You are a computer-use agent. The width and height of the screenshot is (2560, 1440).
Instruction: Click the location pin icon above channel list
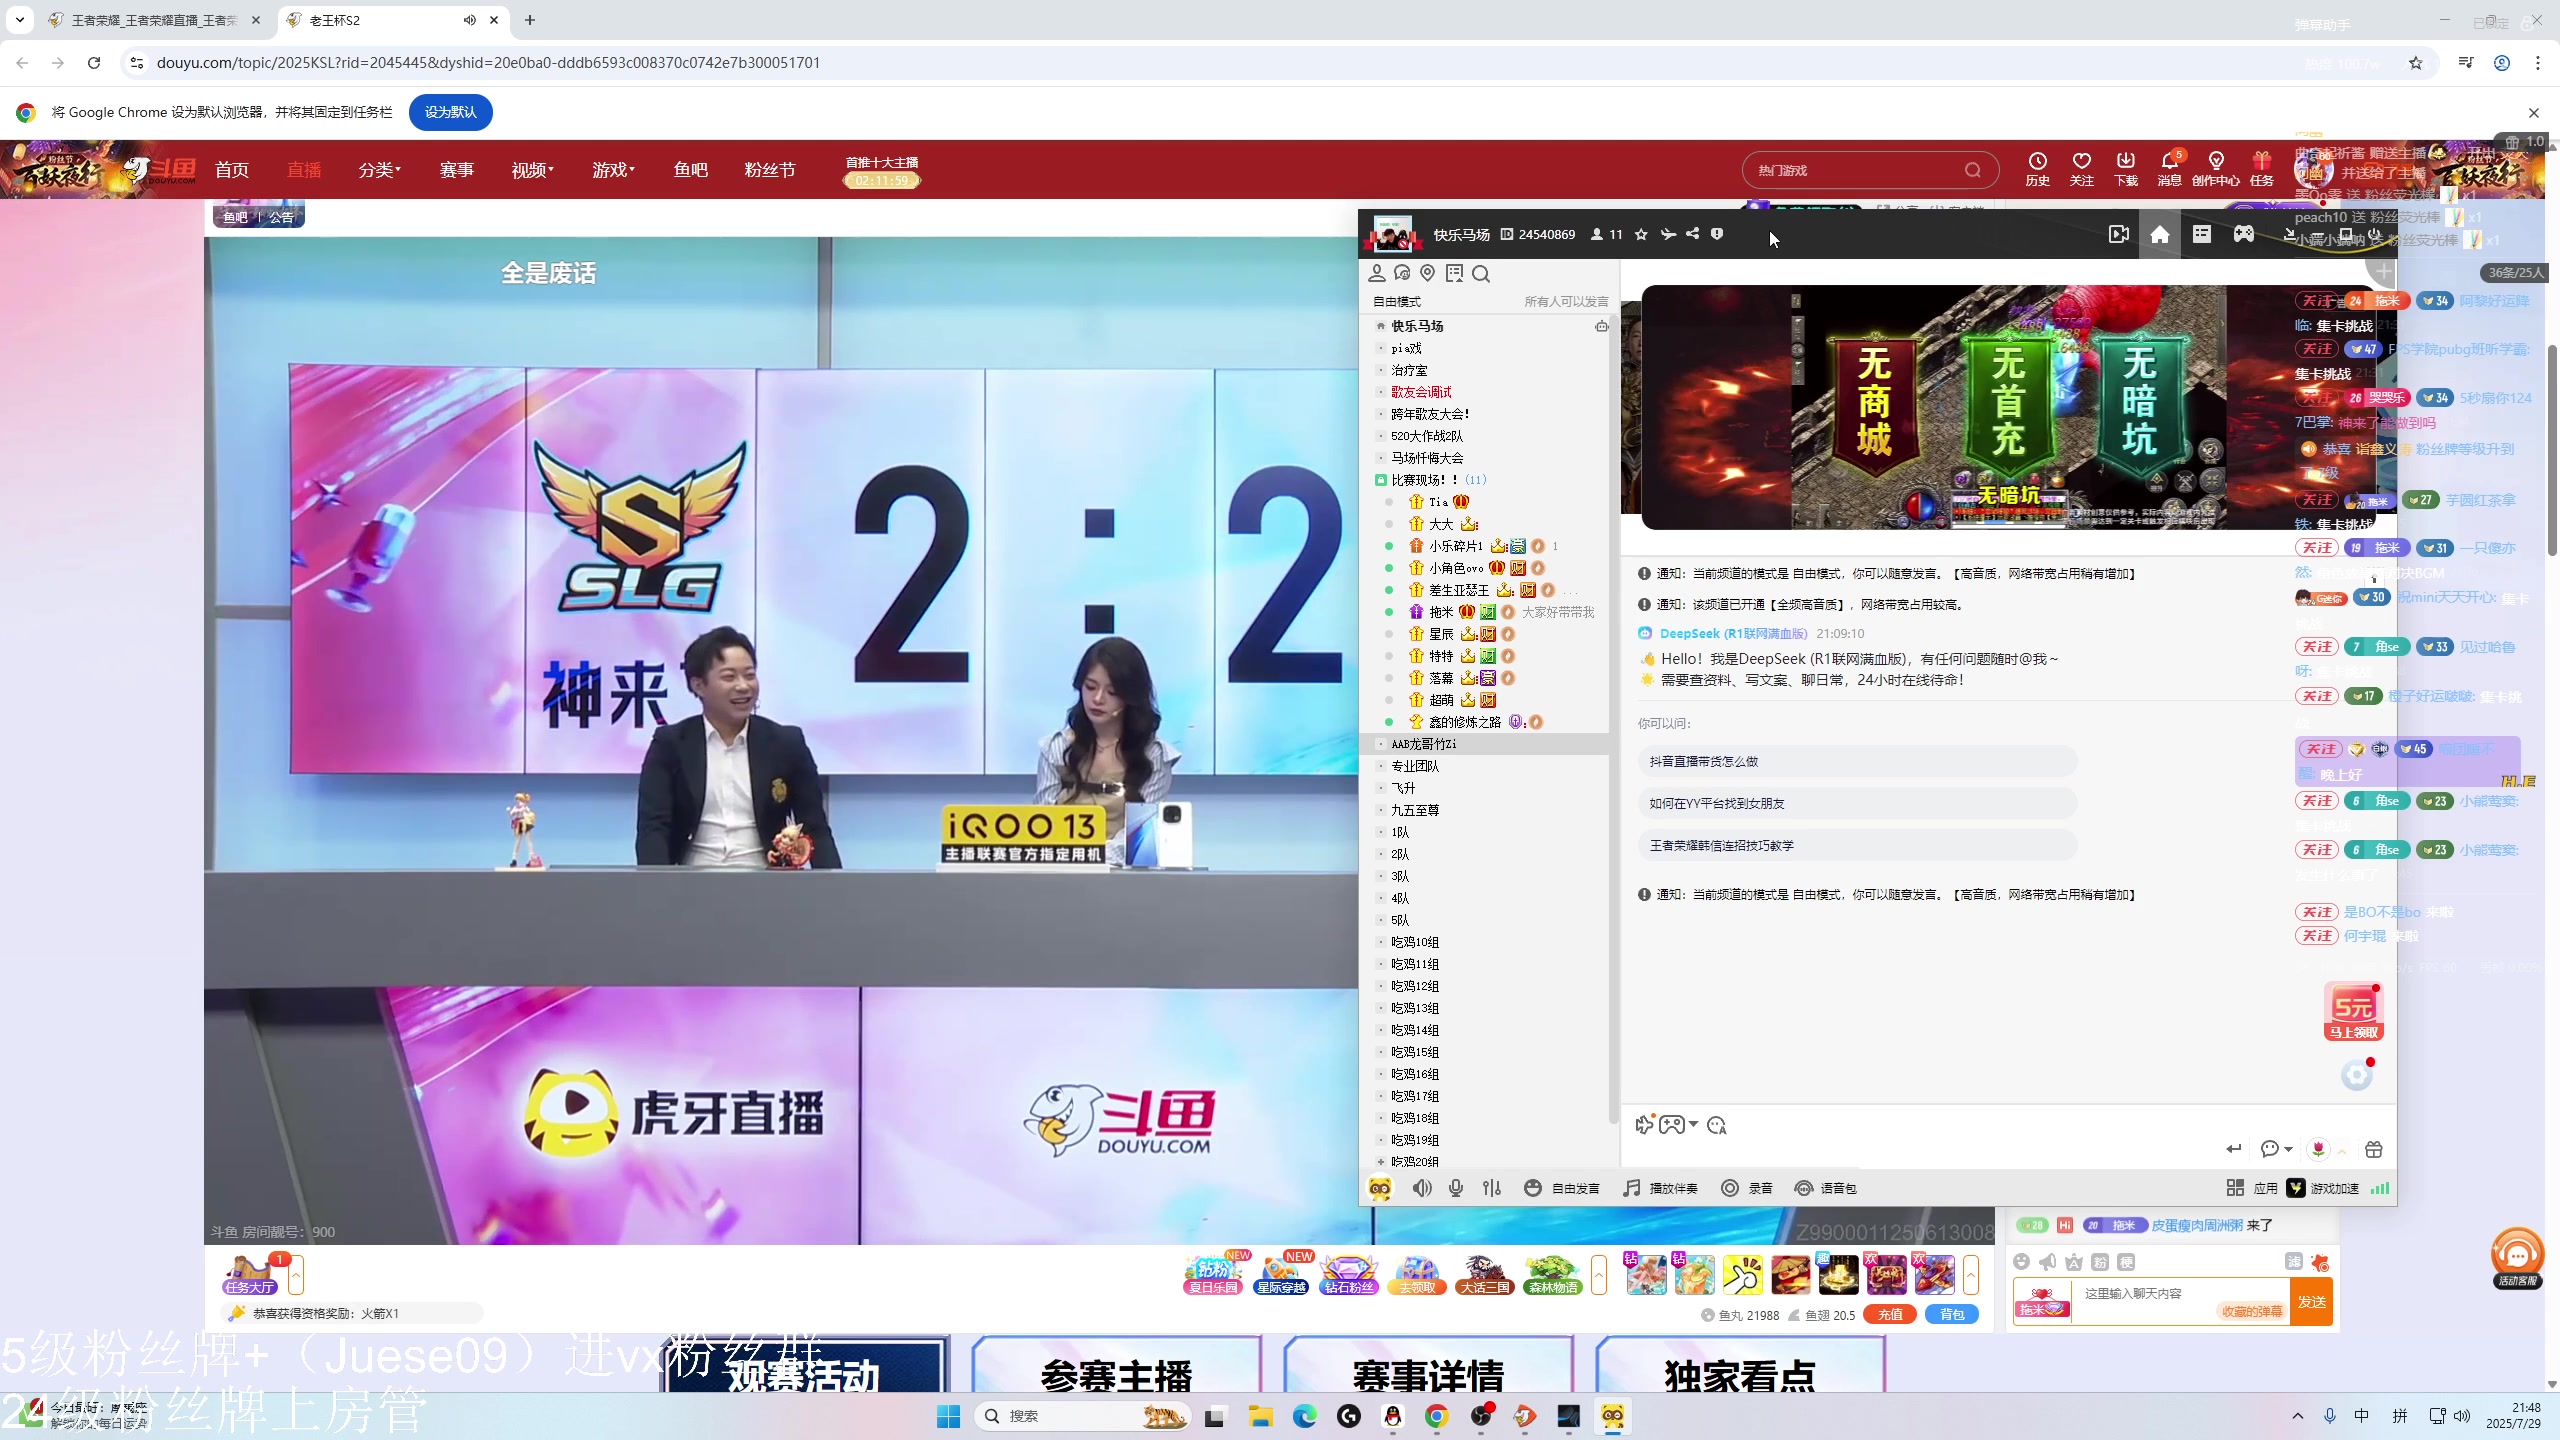point(1428,273)
